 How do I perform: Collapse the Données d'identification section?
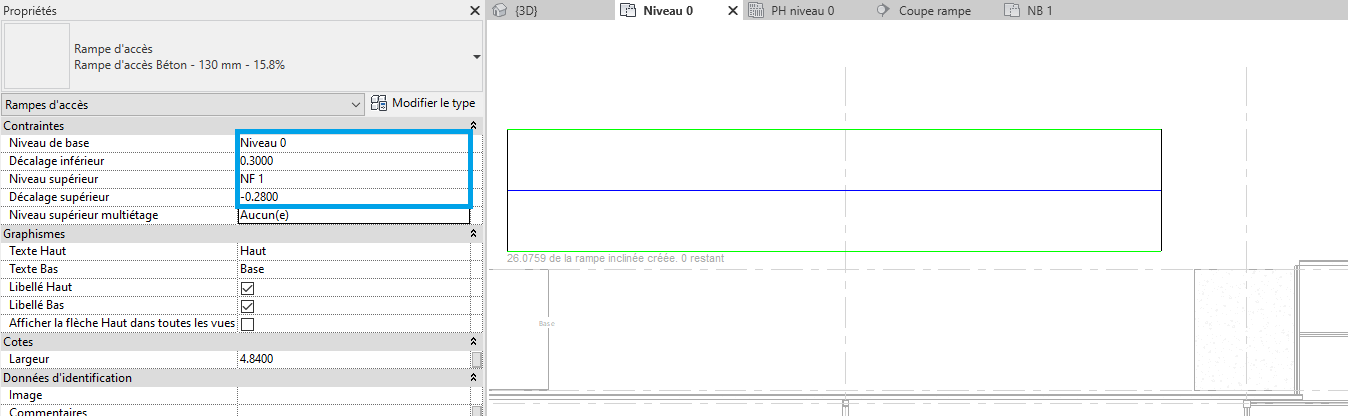click(x=475, y=378)
